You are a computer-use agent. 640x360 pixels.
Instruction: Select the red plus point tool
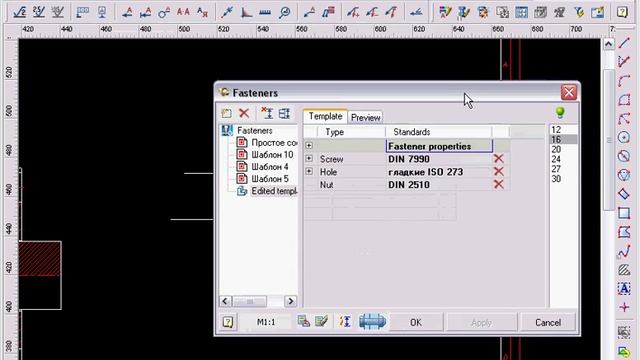click(624, 307)
